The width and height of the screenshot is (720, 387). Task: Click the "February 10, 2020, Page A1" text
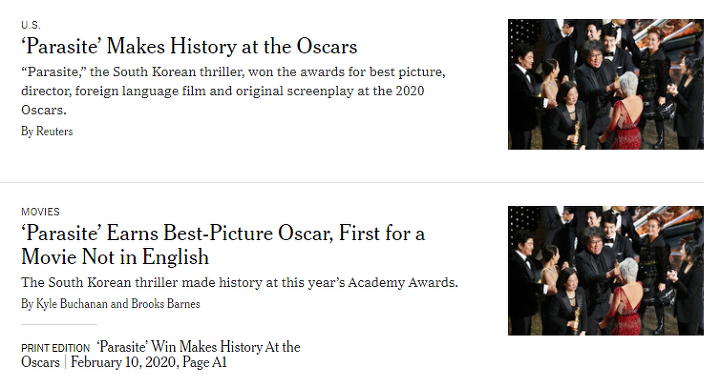149,362
